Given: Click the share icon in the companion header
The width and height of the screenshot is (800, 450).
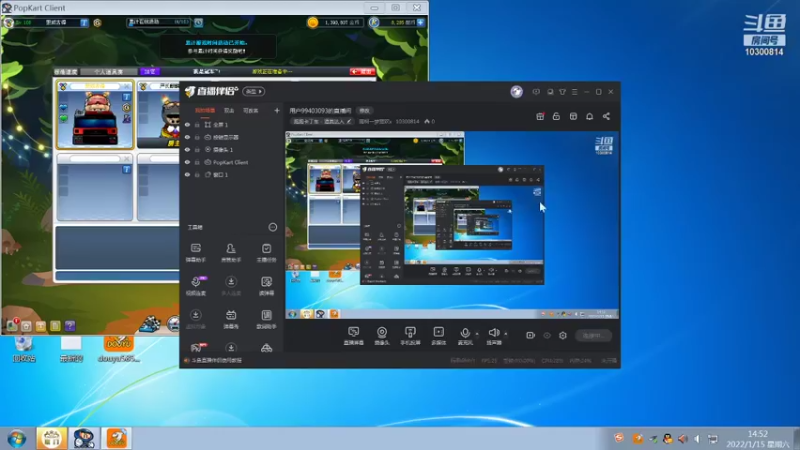Looking at the screenshot, I should click(x=606, y=116).
